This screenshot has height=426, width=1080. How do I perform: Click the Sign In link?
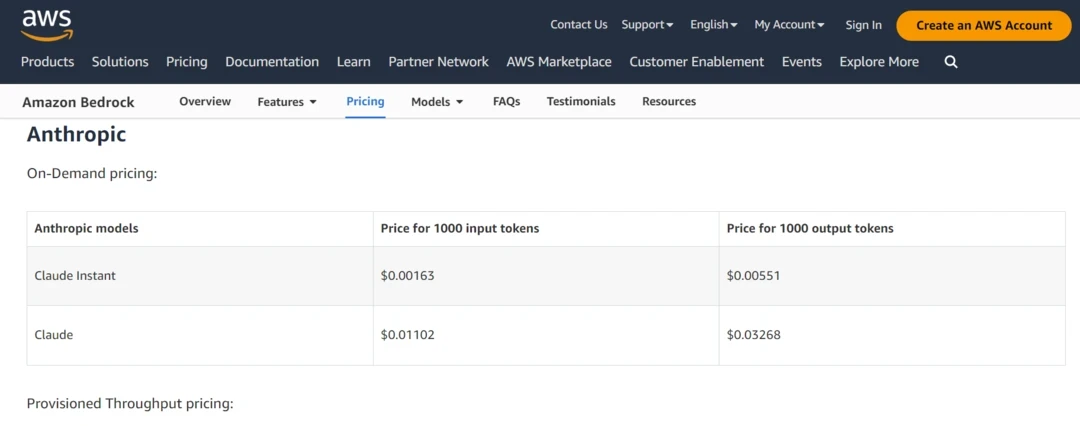[x=863, y=25]
